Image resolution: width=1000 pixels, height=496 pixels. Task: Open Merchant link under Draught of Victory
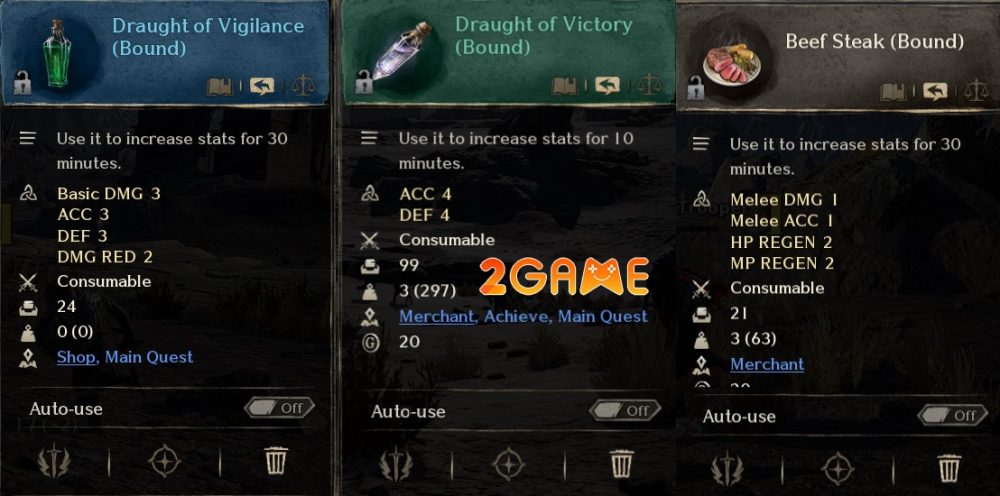click(x=437, y=316)
